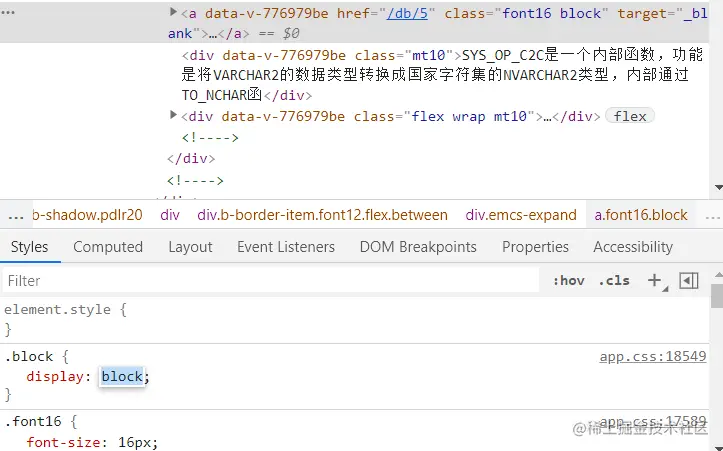Click the Styles pane scrollbar thumb

click(x=717, y=296)
